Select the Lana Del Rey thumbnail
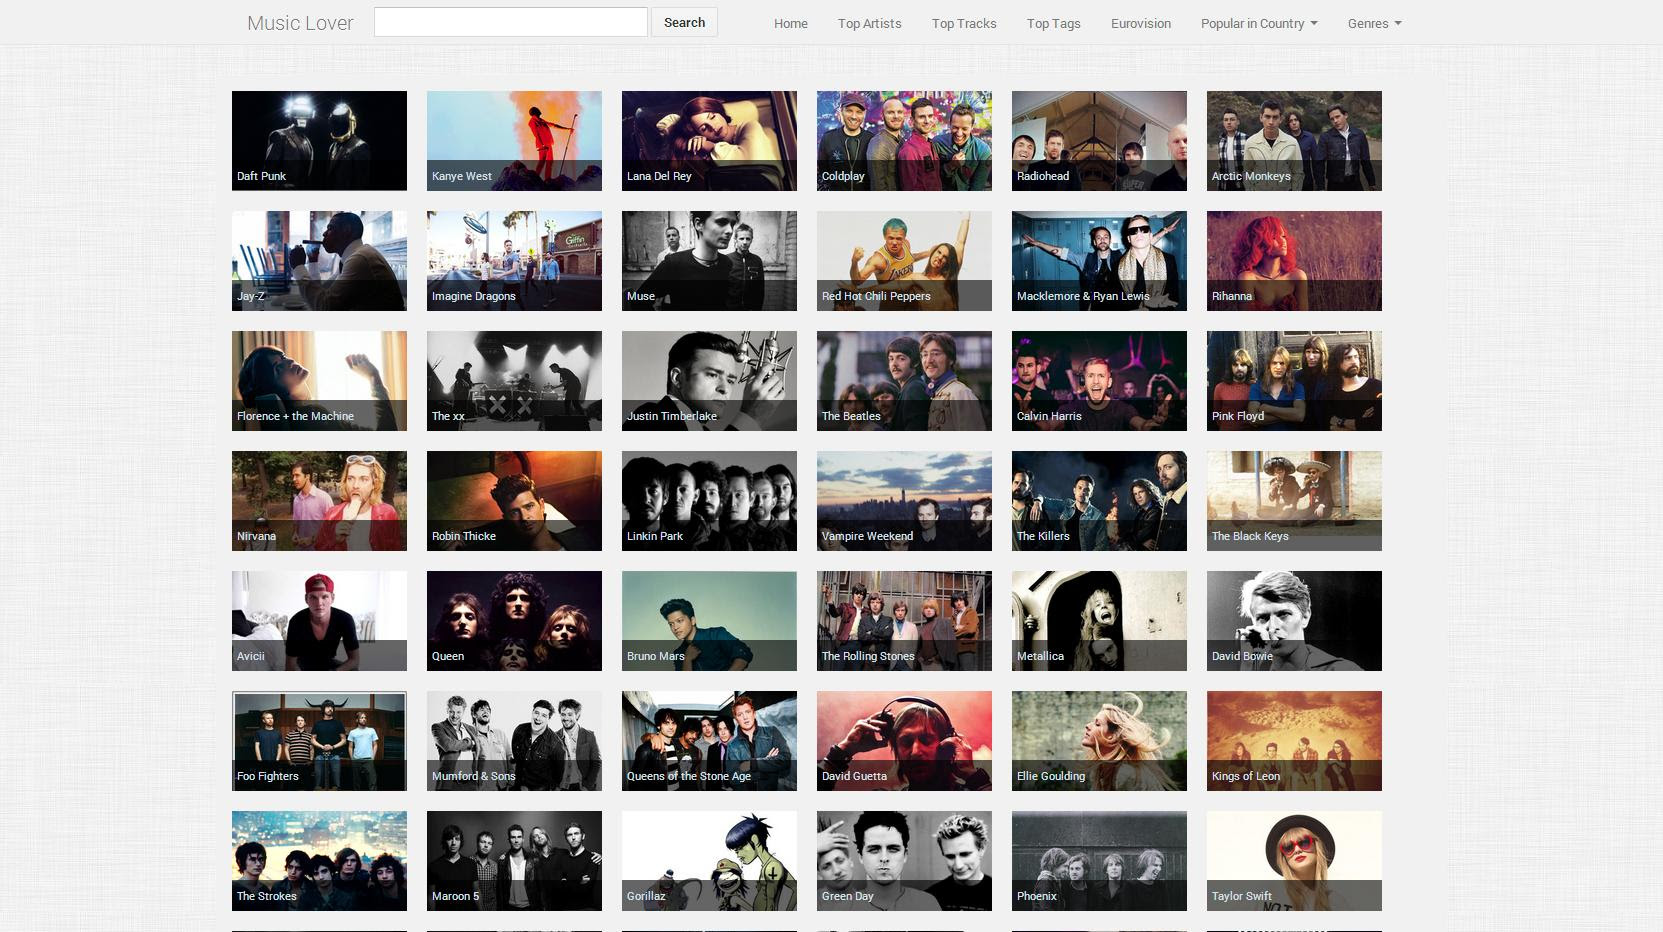 click(x=709, y=141)
